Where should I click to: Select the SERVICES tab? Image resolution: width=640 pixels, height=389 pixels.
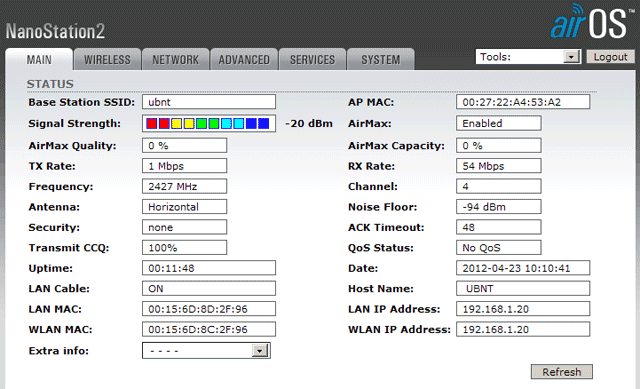coord(312,60)
